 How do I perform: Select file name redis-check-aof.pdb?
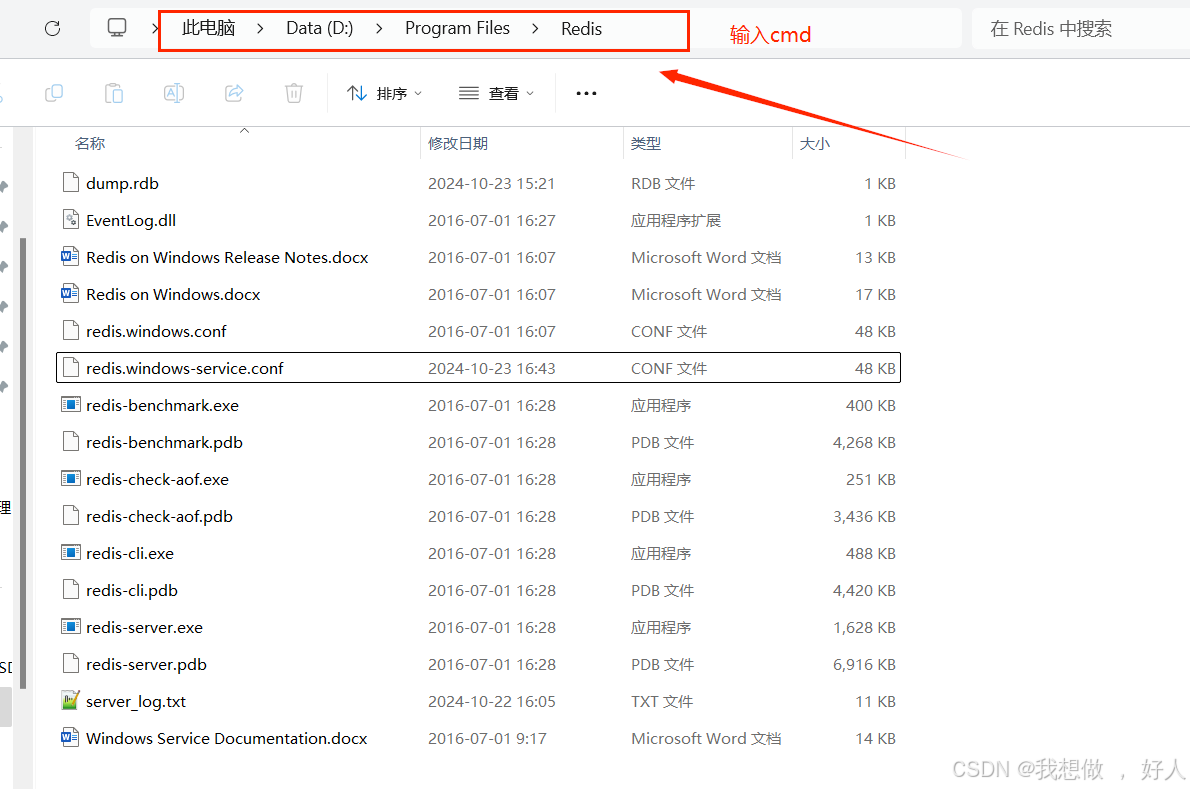(159, 517)
